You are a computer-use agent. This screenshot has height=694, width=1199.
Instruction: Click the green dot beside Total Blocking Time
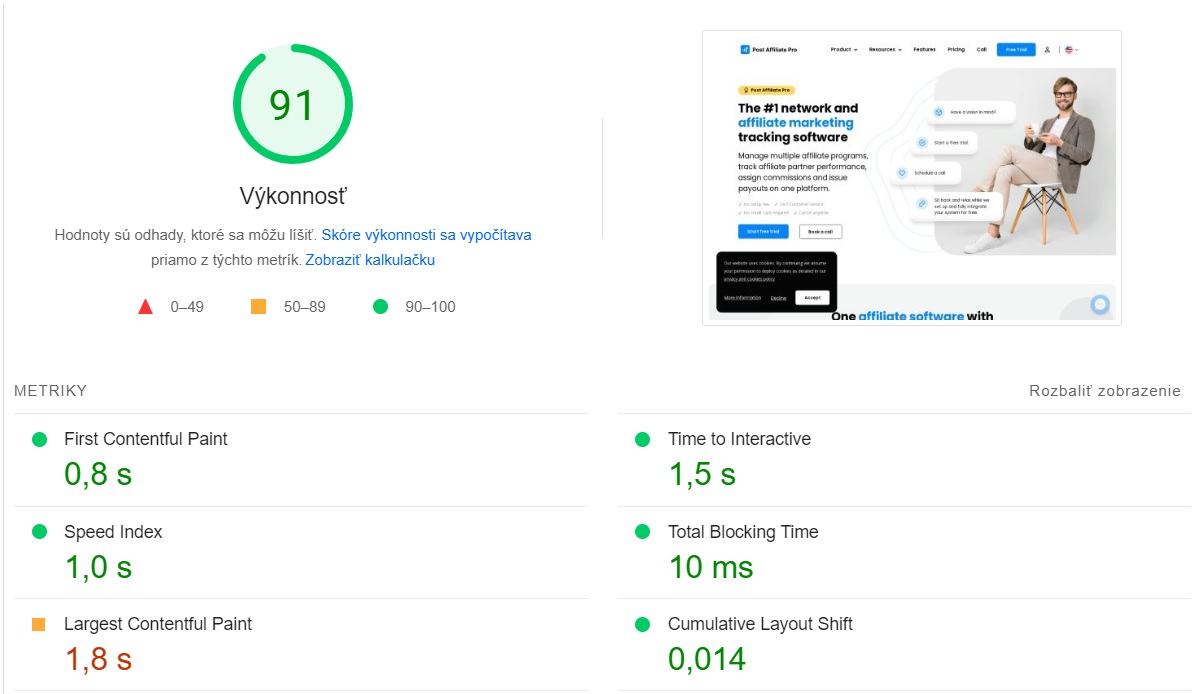pos(642,532)
